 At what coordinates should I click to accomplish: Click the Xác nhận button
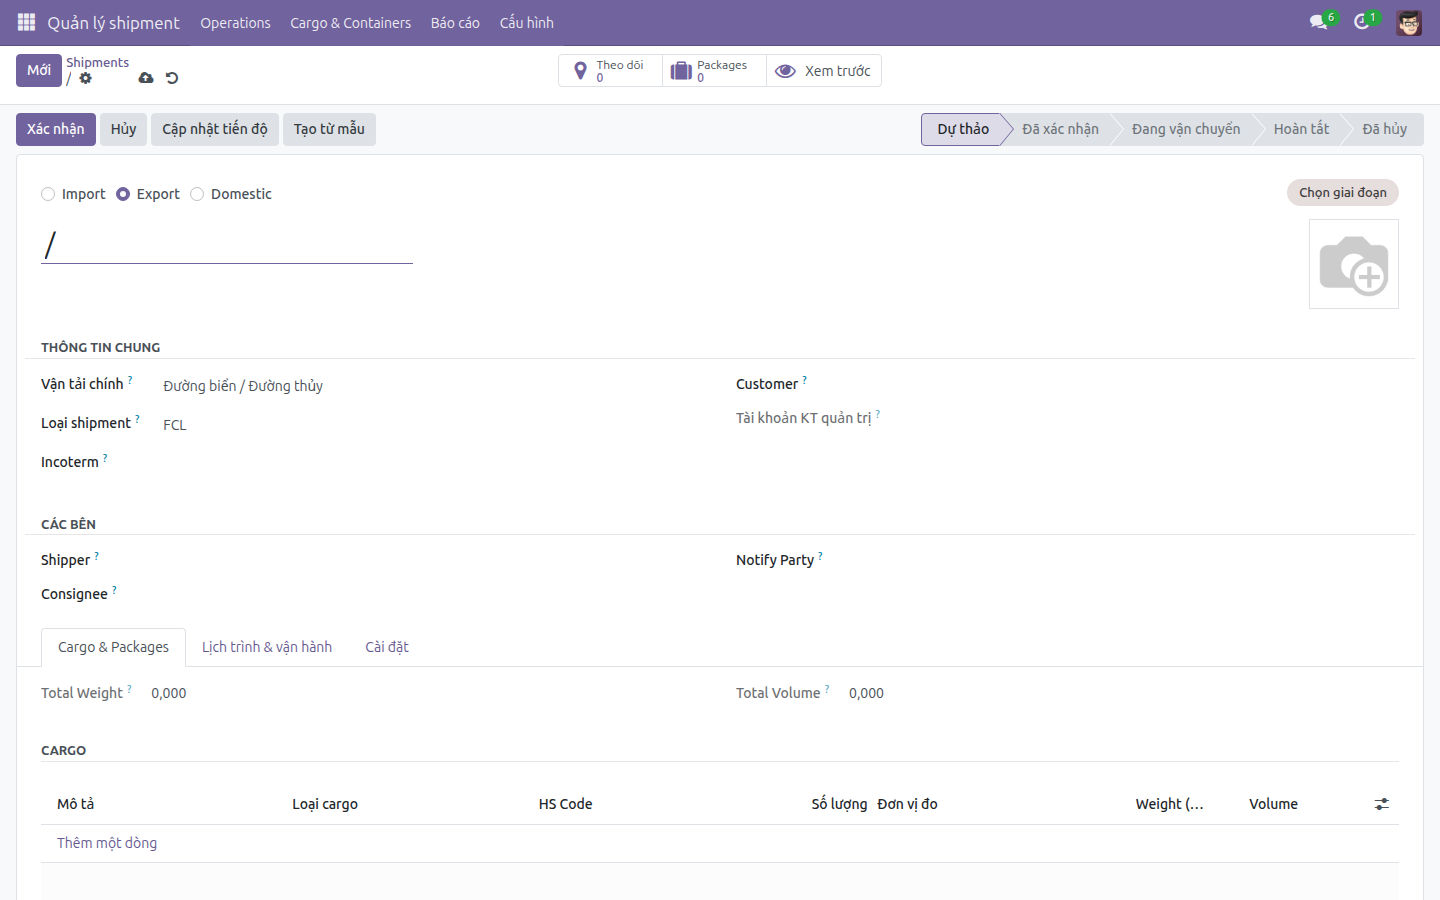point(56,129)
